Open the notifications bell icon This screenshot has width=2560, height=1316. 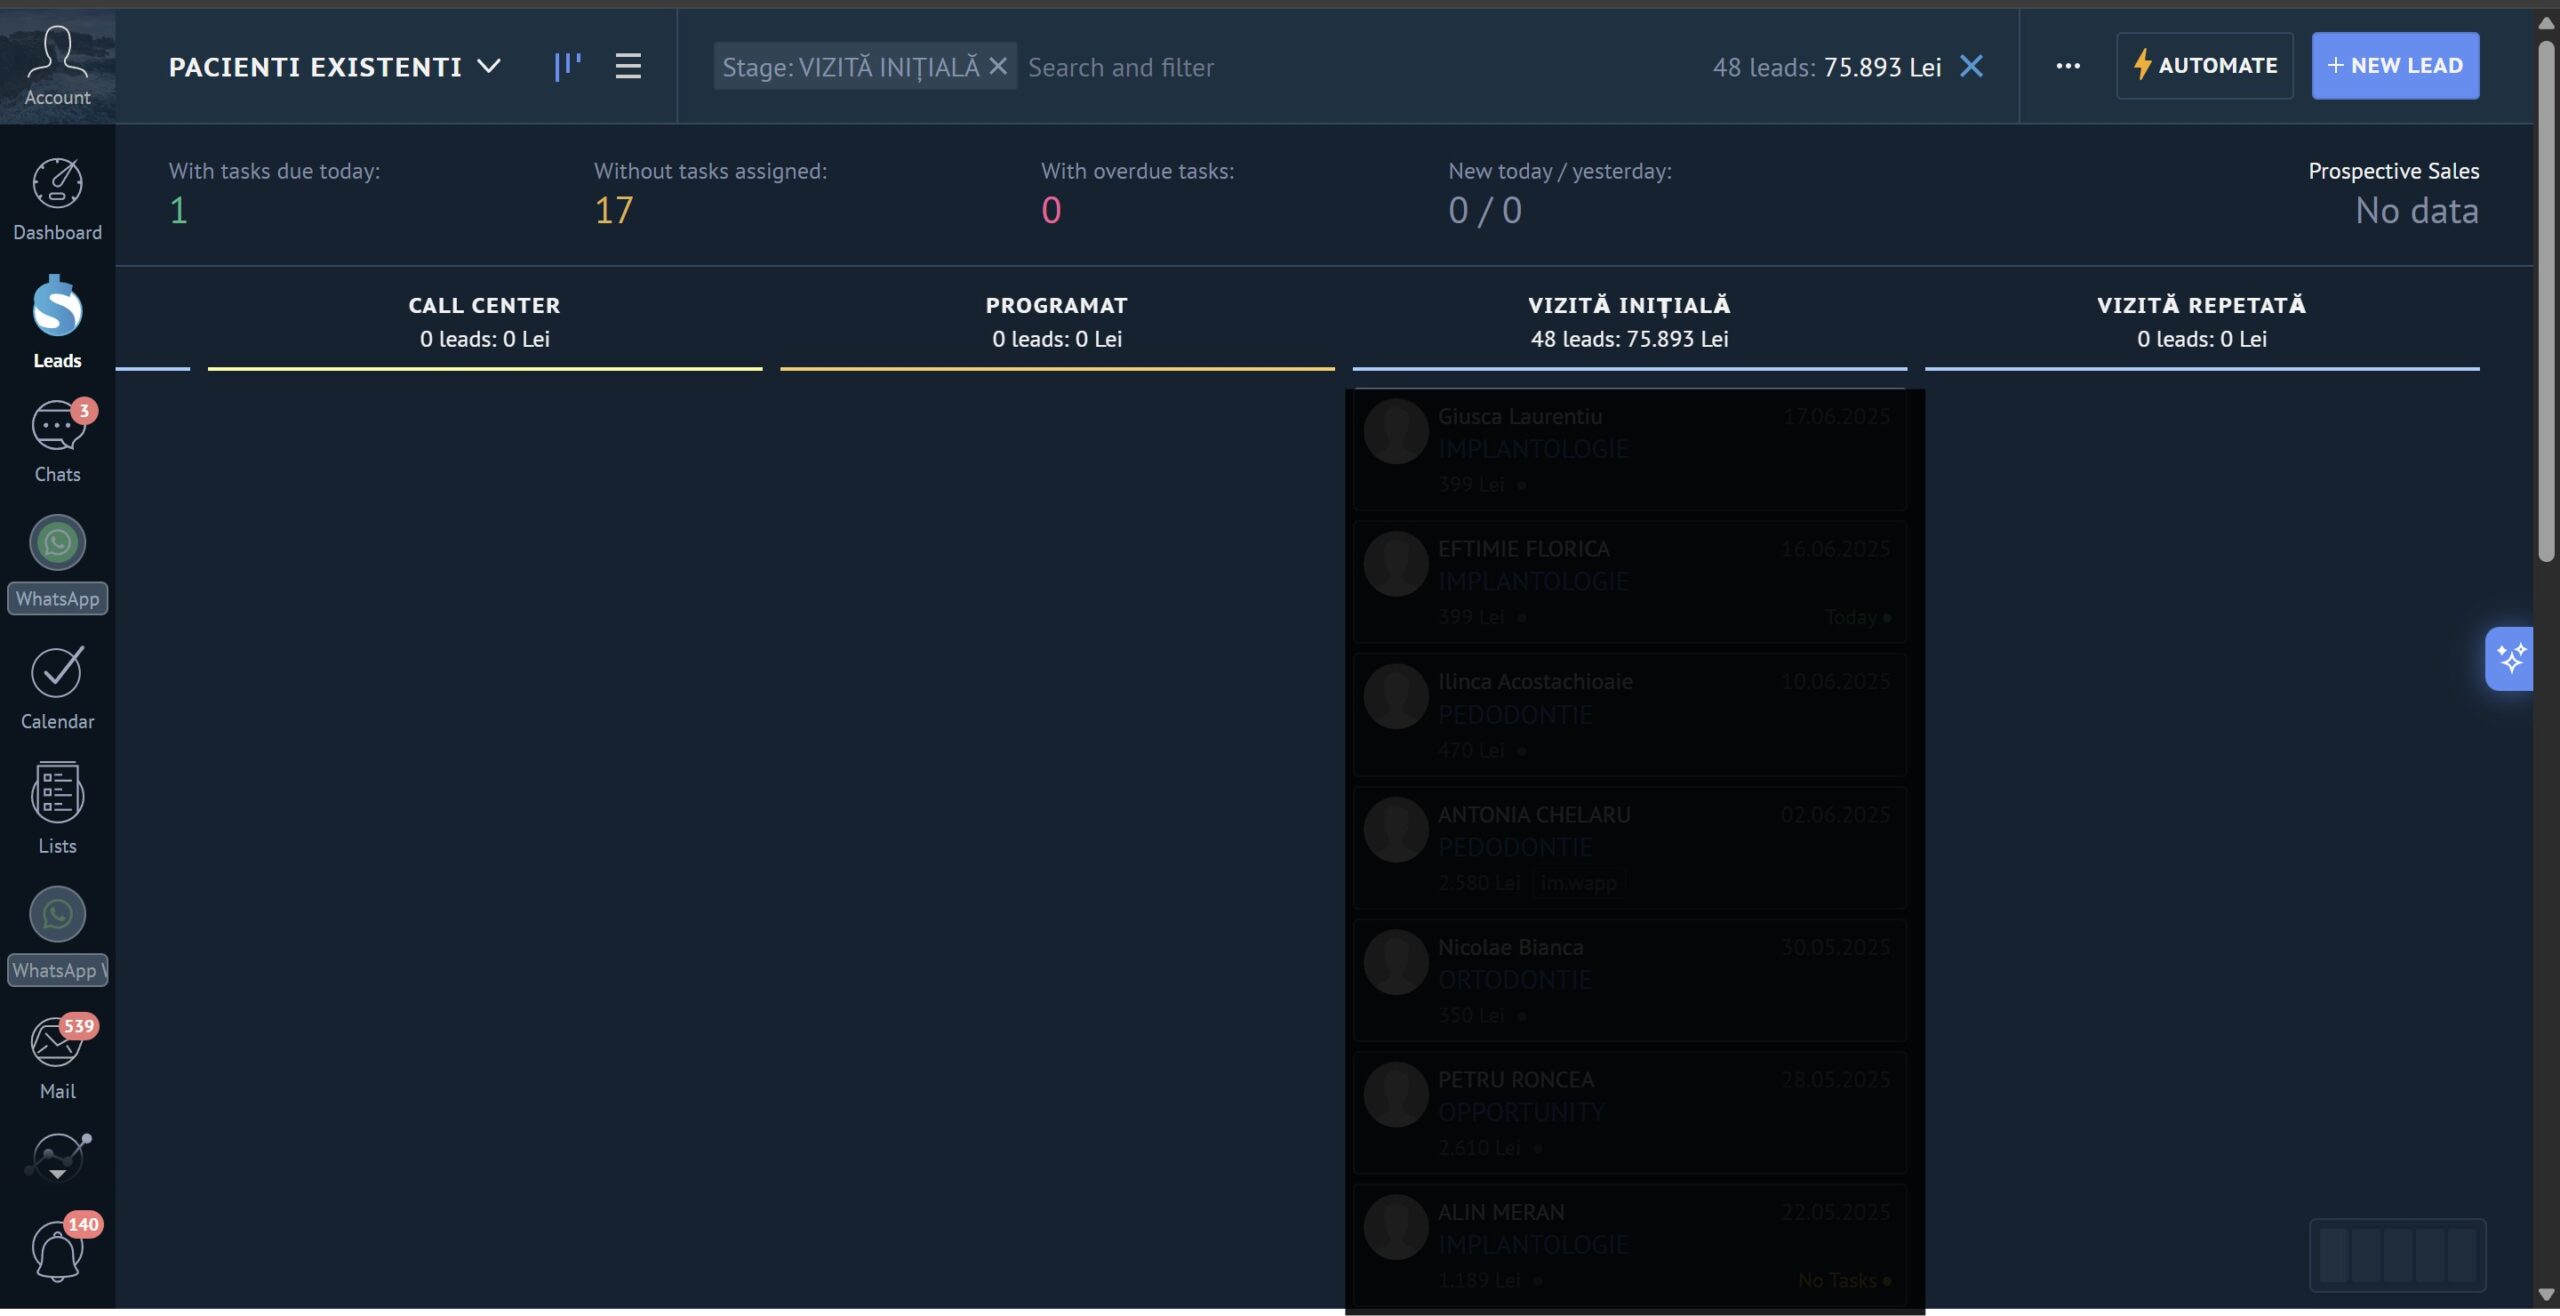pos(57,1249)
